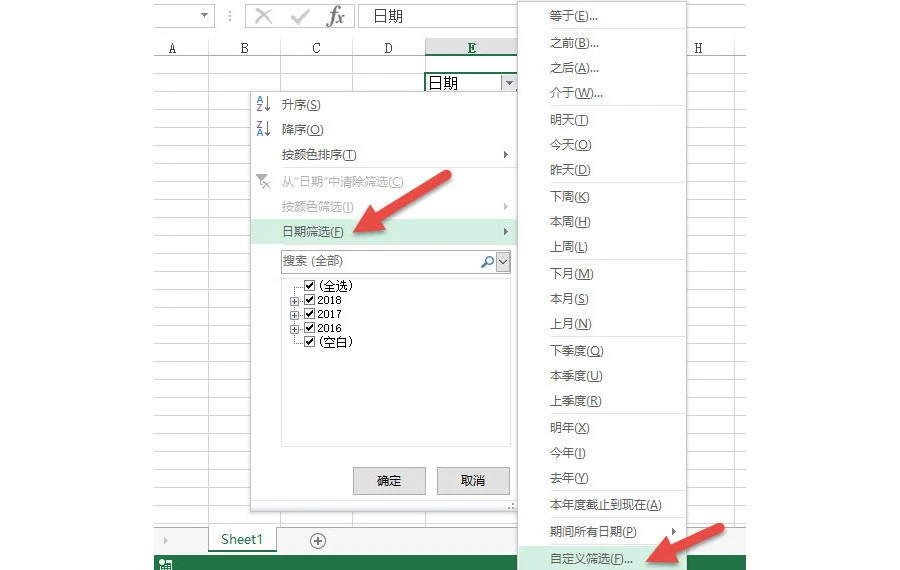
Task: Click the magnifier icon in search box
Action: coord(487,262)
